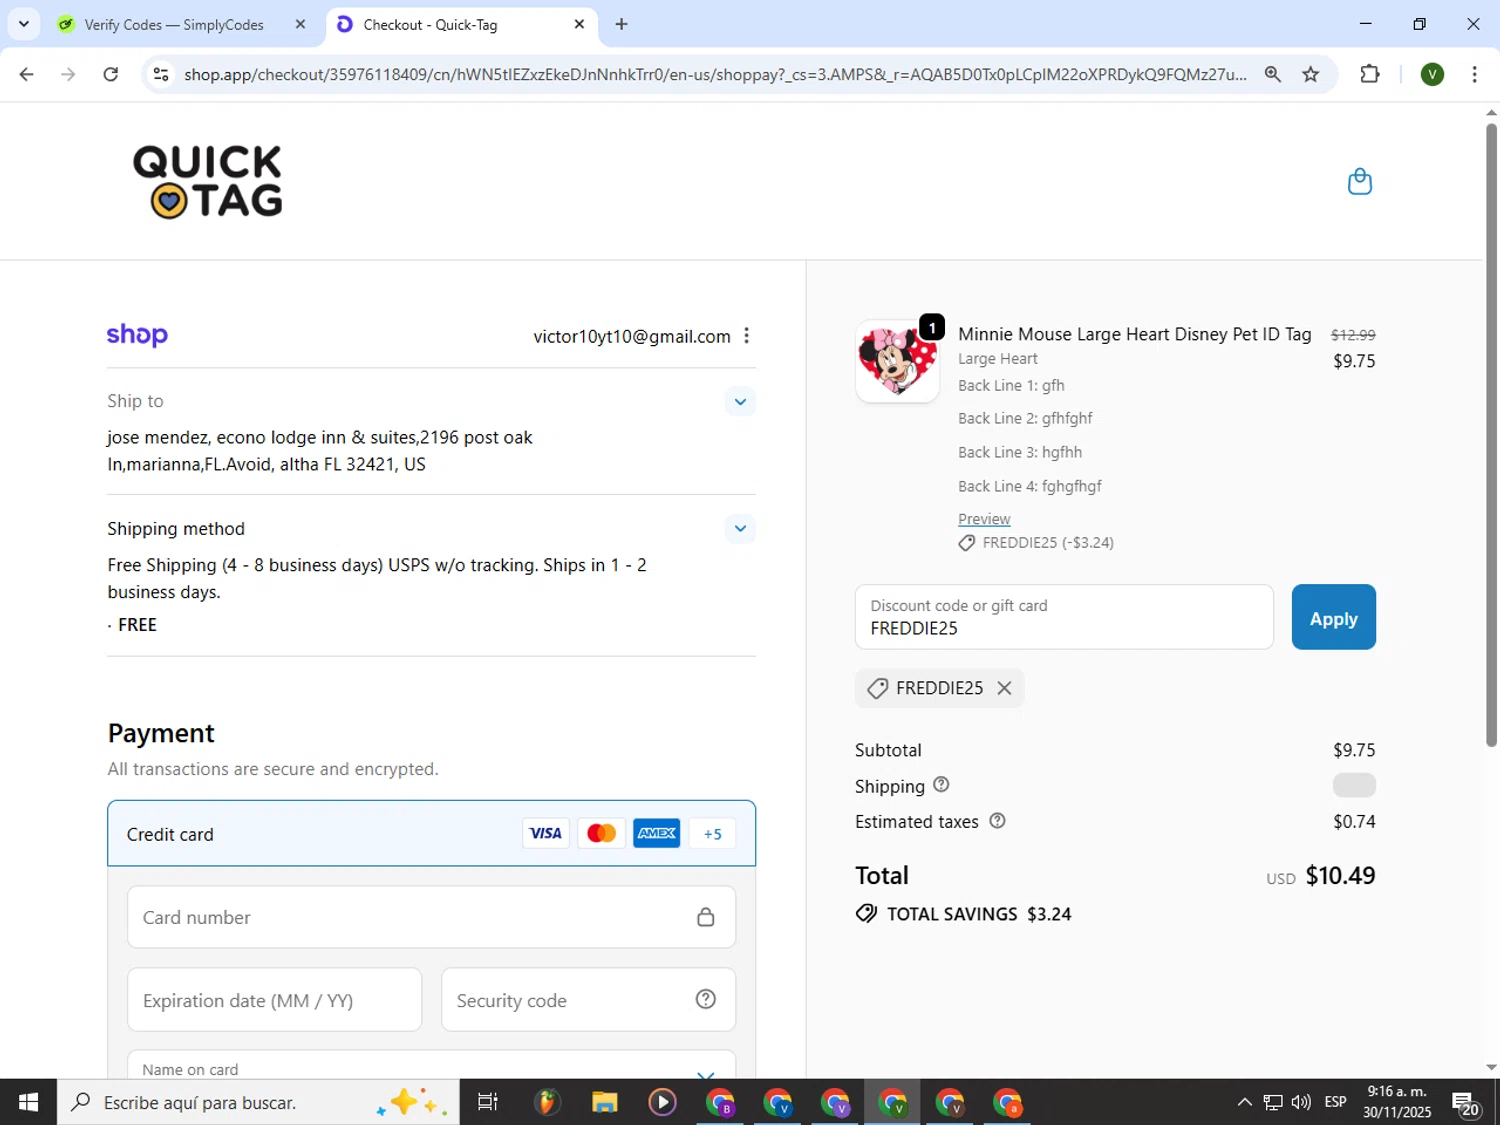Screen dimensions: 1500x1125
Task: Click the Mastercard icon
Action: click(x=601, y=833)
